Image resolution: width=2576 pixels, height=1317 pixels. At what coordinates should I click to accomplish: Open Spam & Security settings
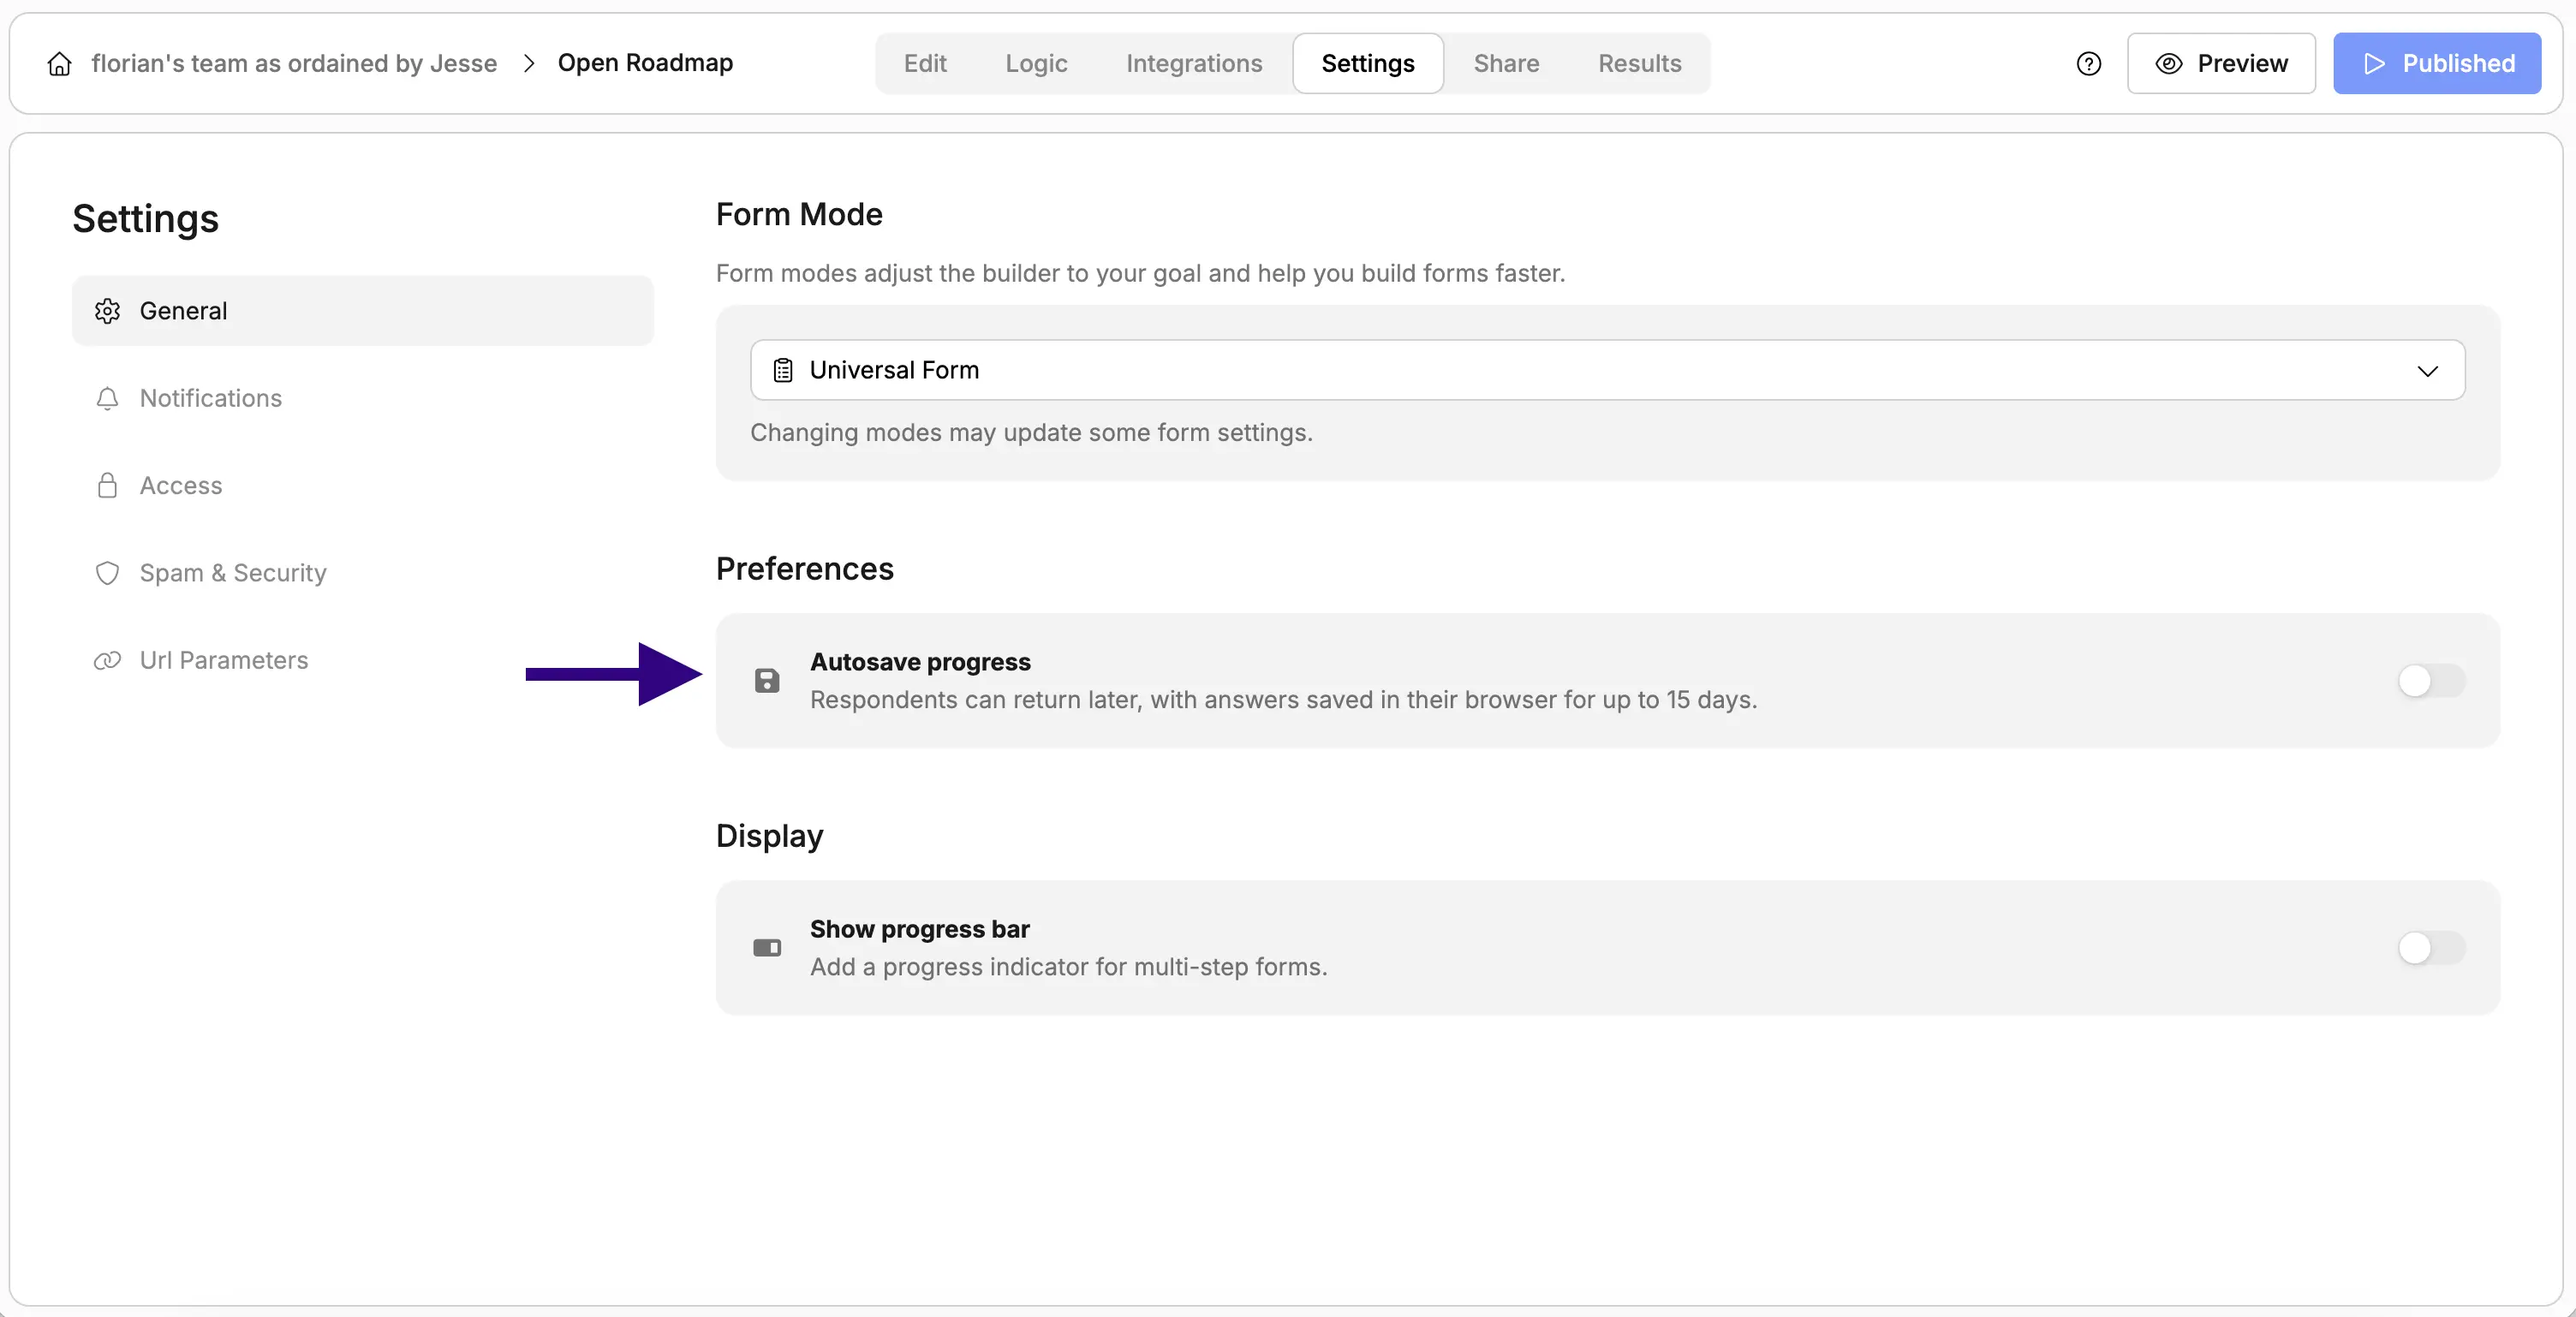(363, 573)
